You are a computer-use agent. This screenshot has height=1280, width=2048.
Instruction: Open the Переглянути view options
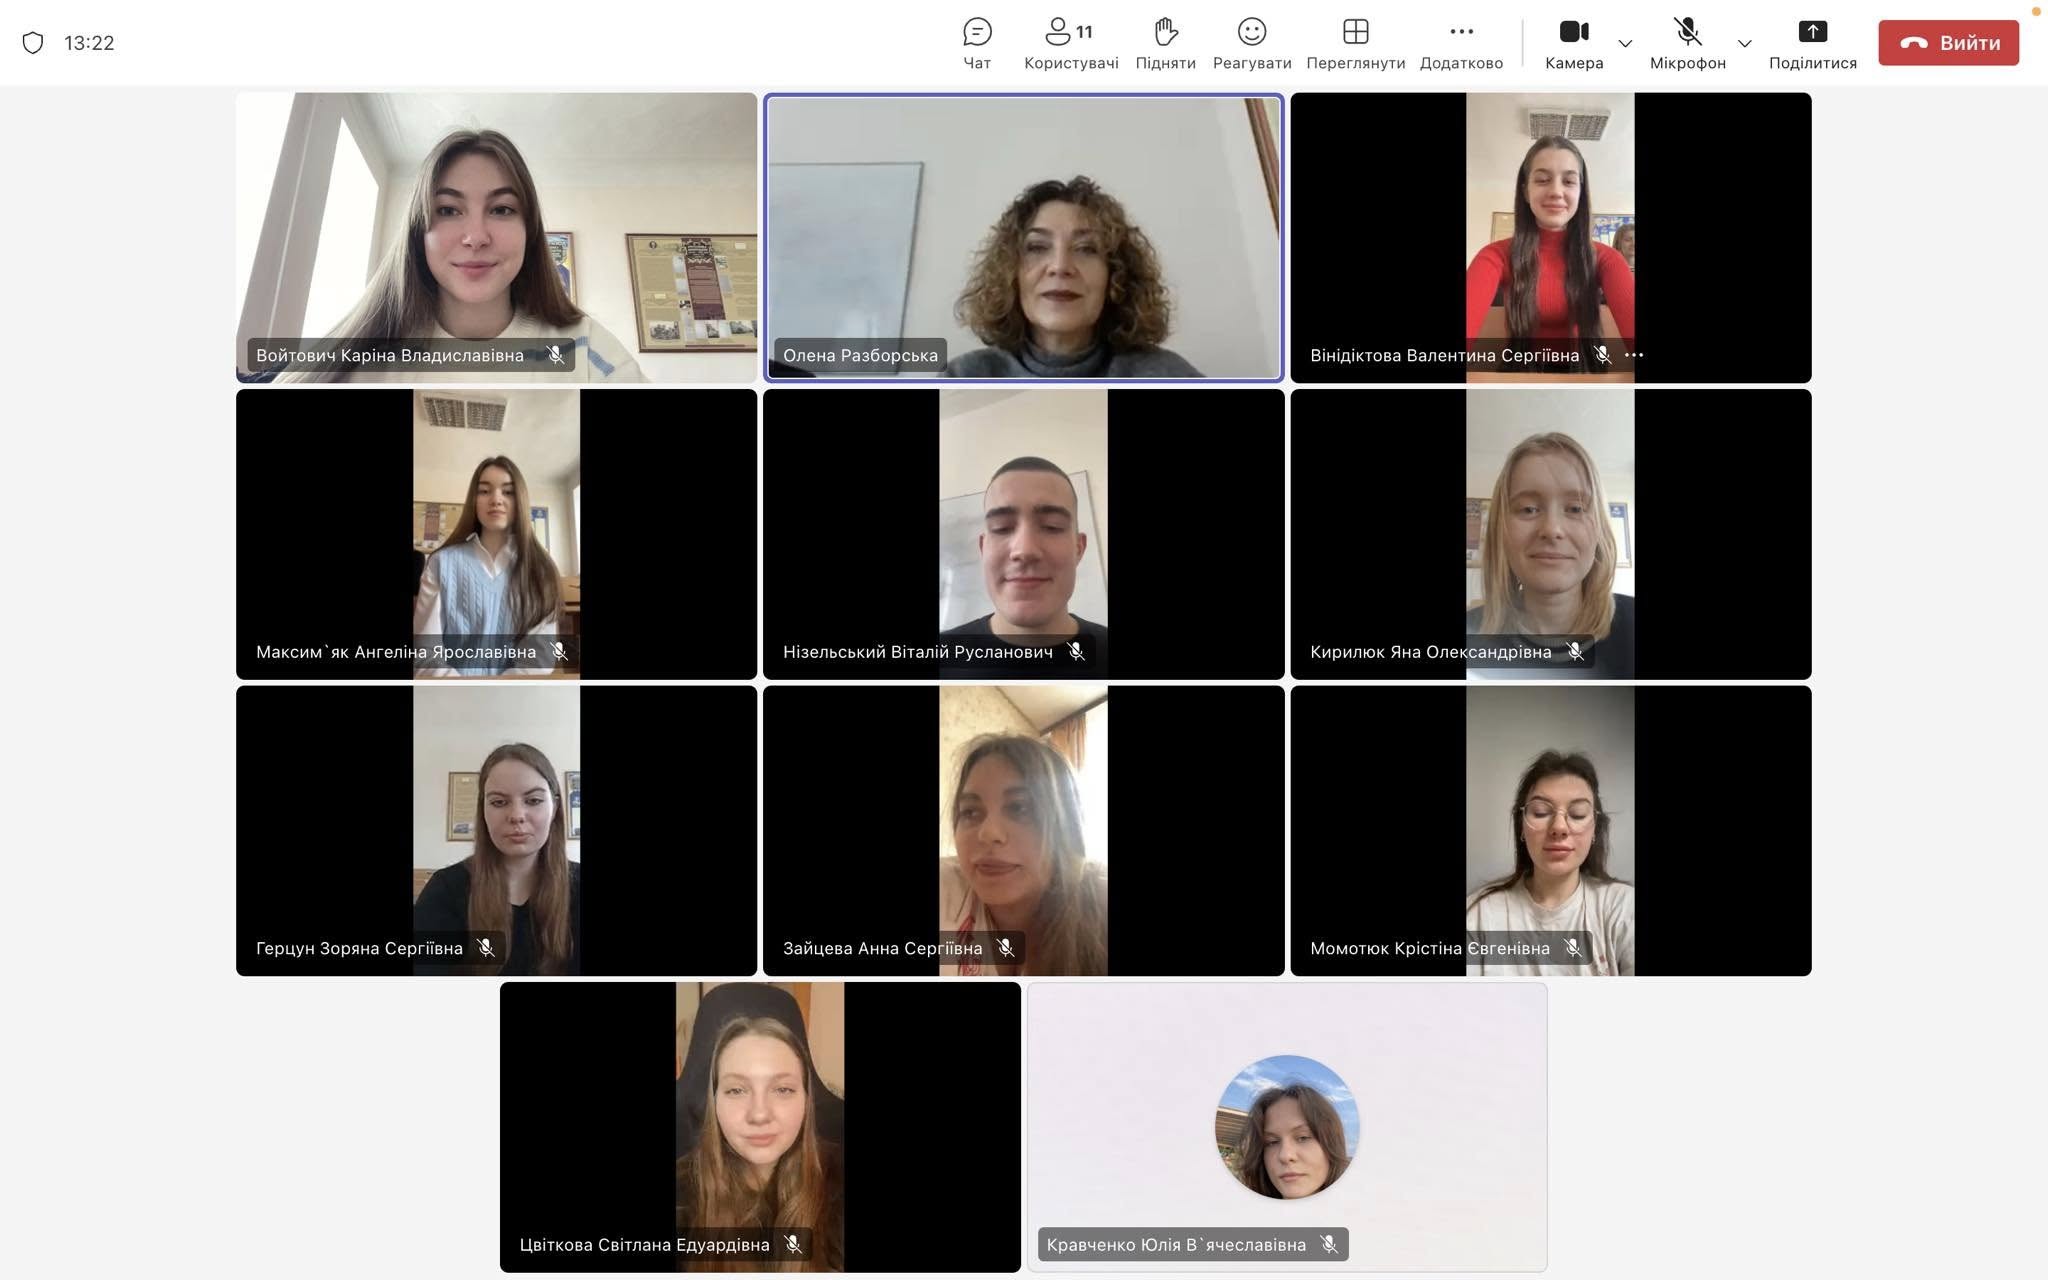(x=1355, y=43)
